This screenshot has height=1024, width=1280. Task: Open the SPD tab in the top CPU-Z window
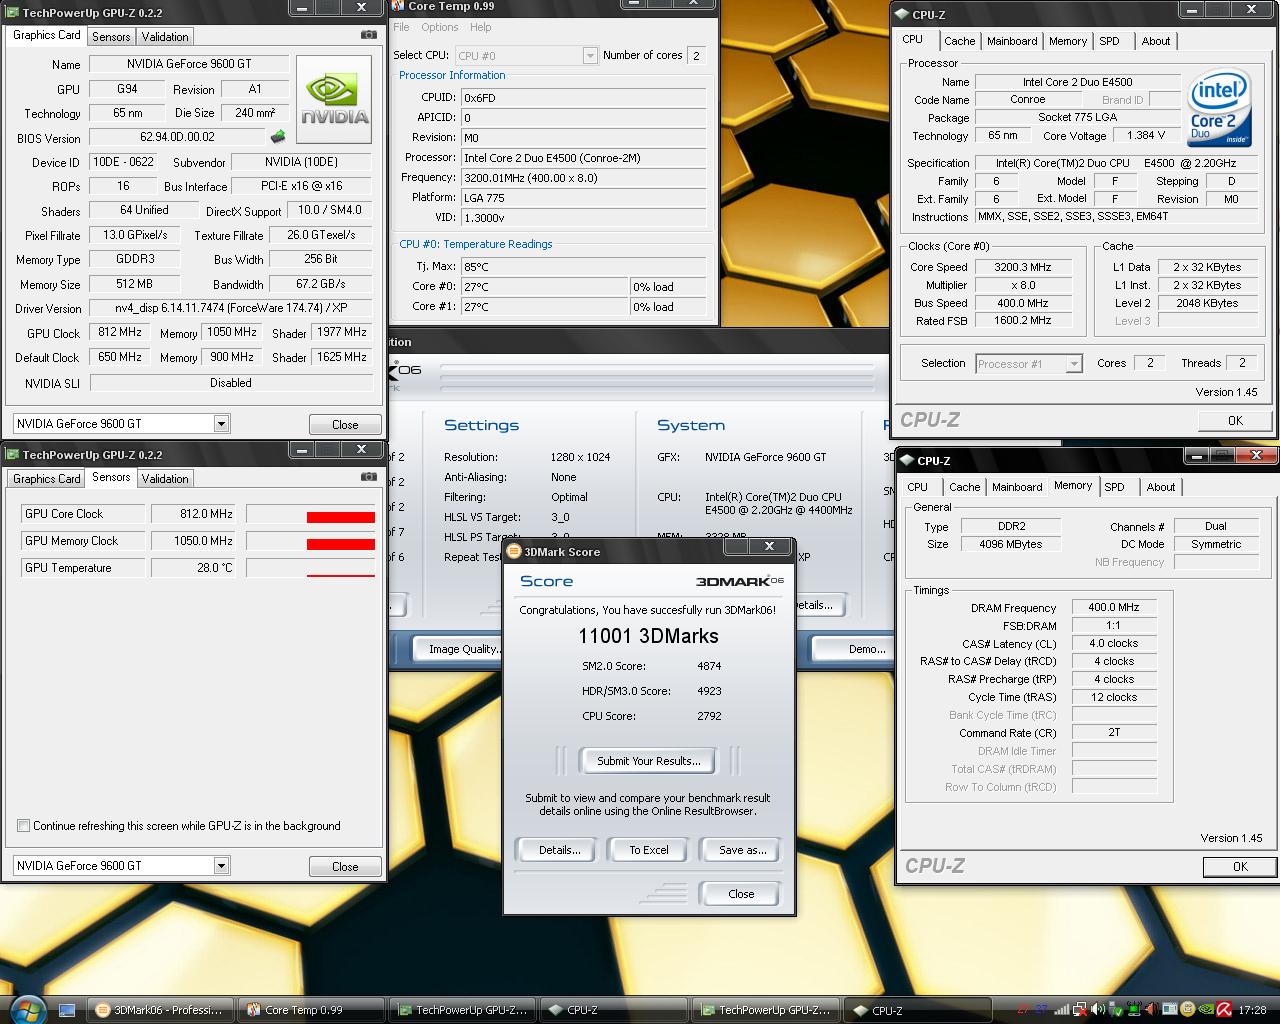point(1109,41)
